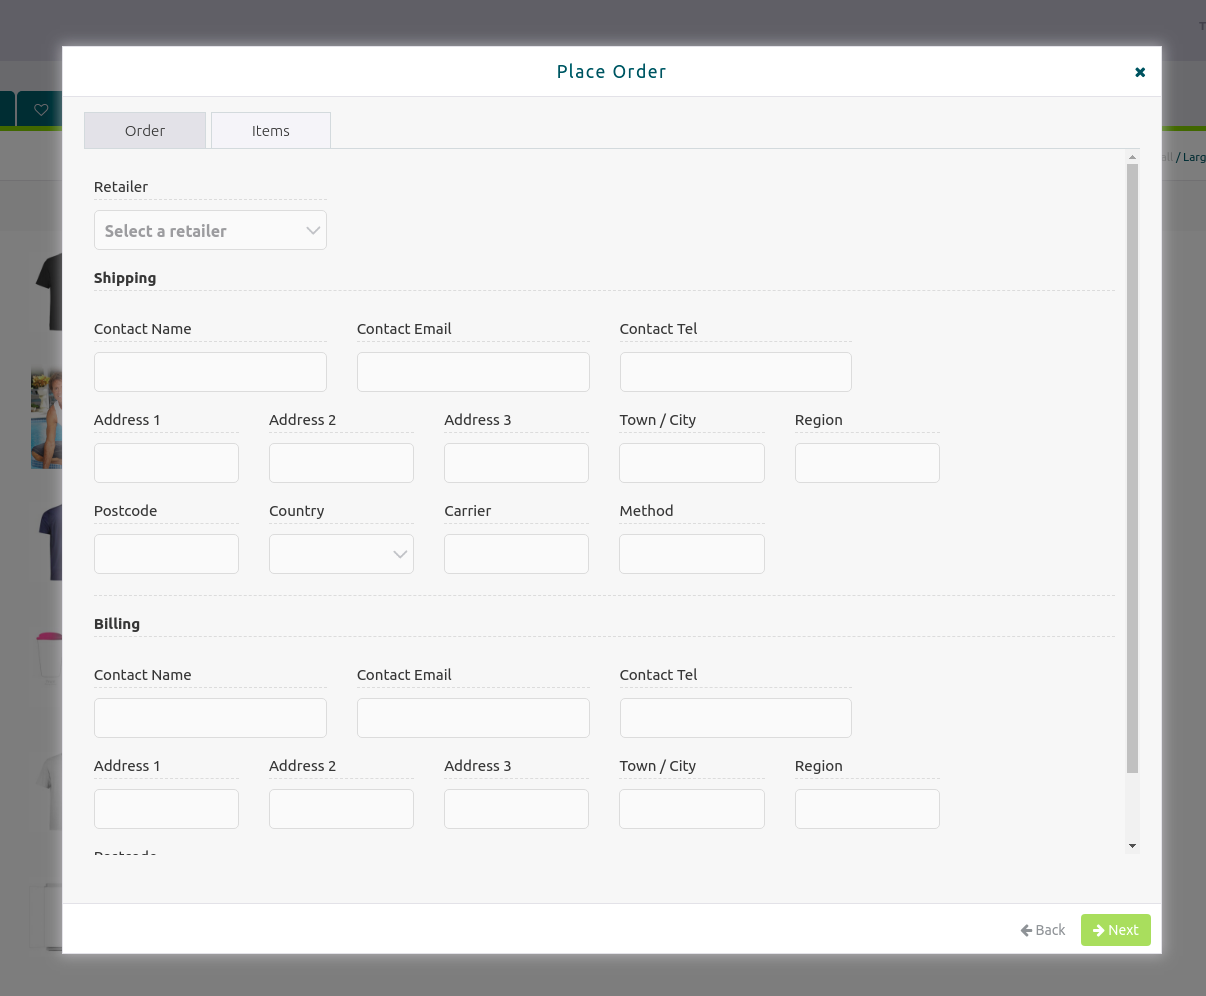This screenshot has height=996, width=1206.
Task: Open the Select a retailer dropdown
Action: coord(210,230)
